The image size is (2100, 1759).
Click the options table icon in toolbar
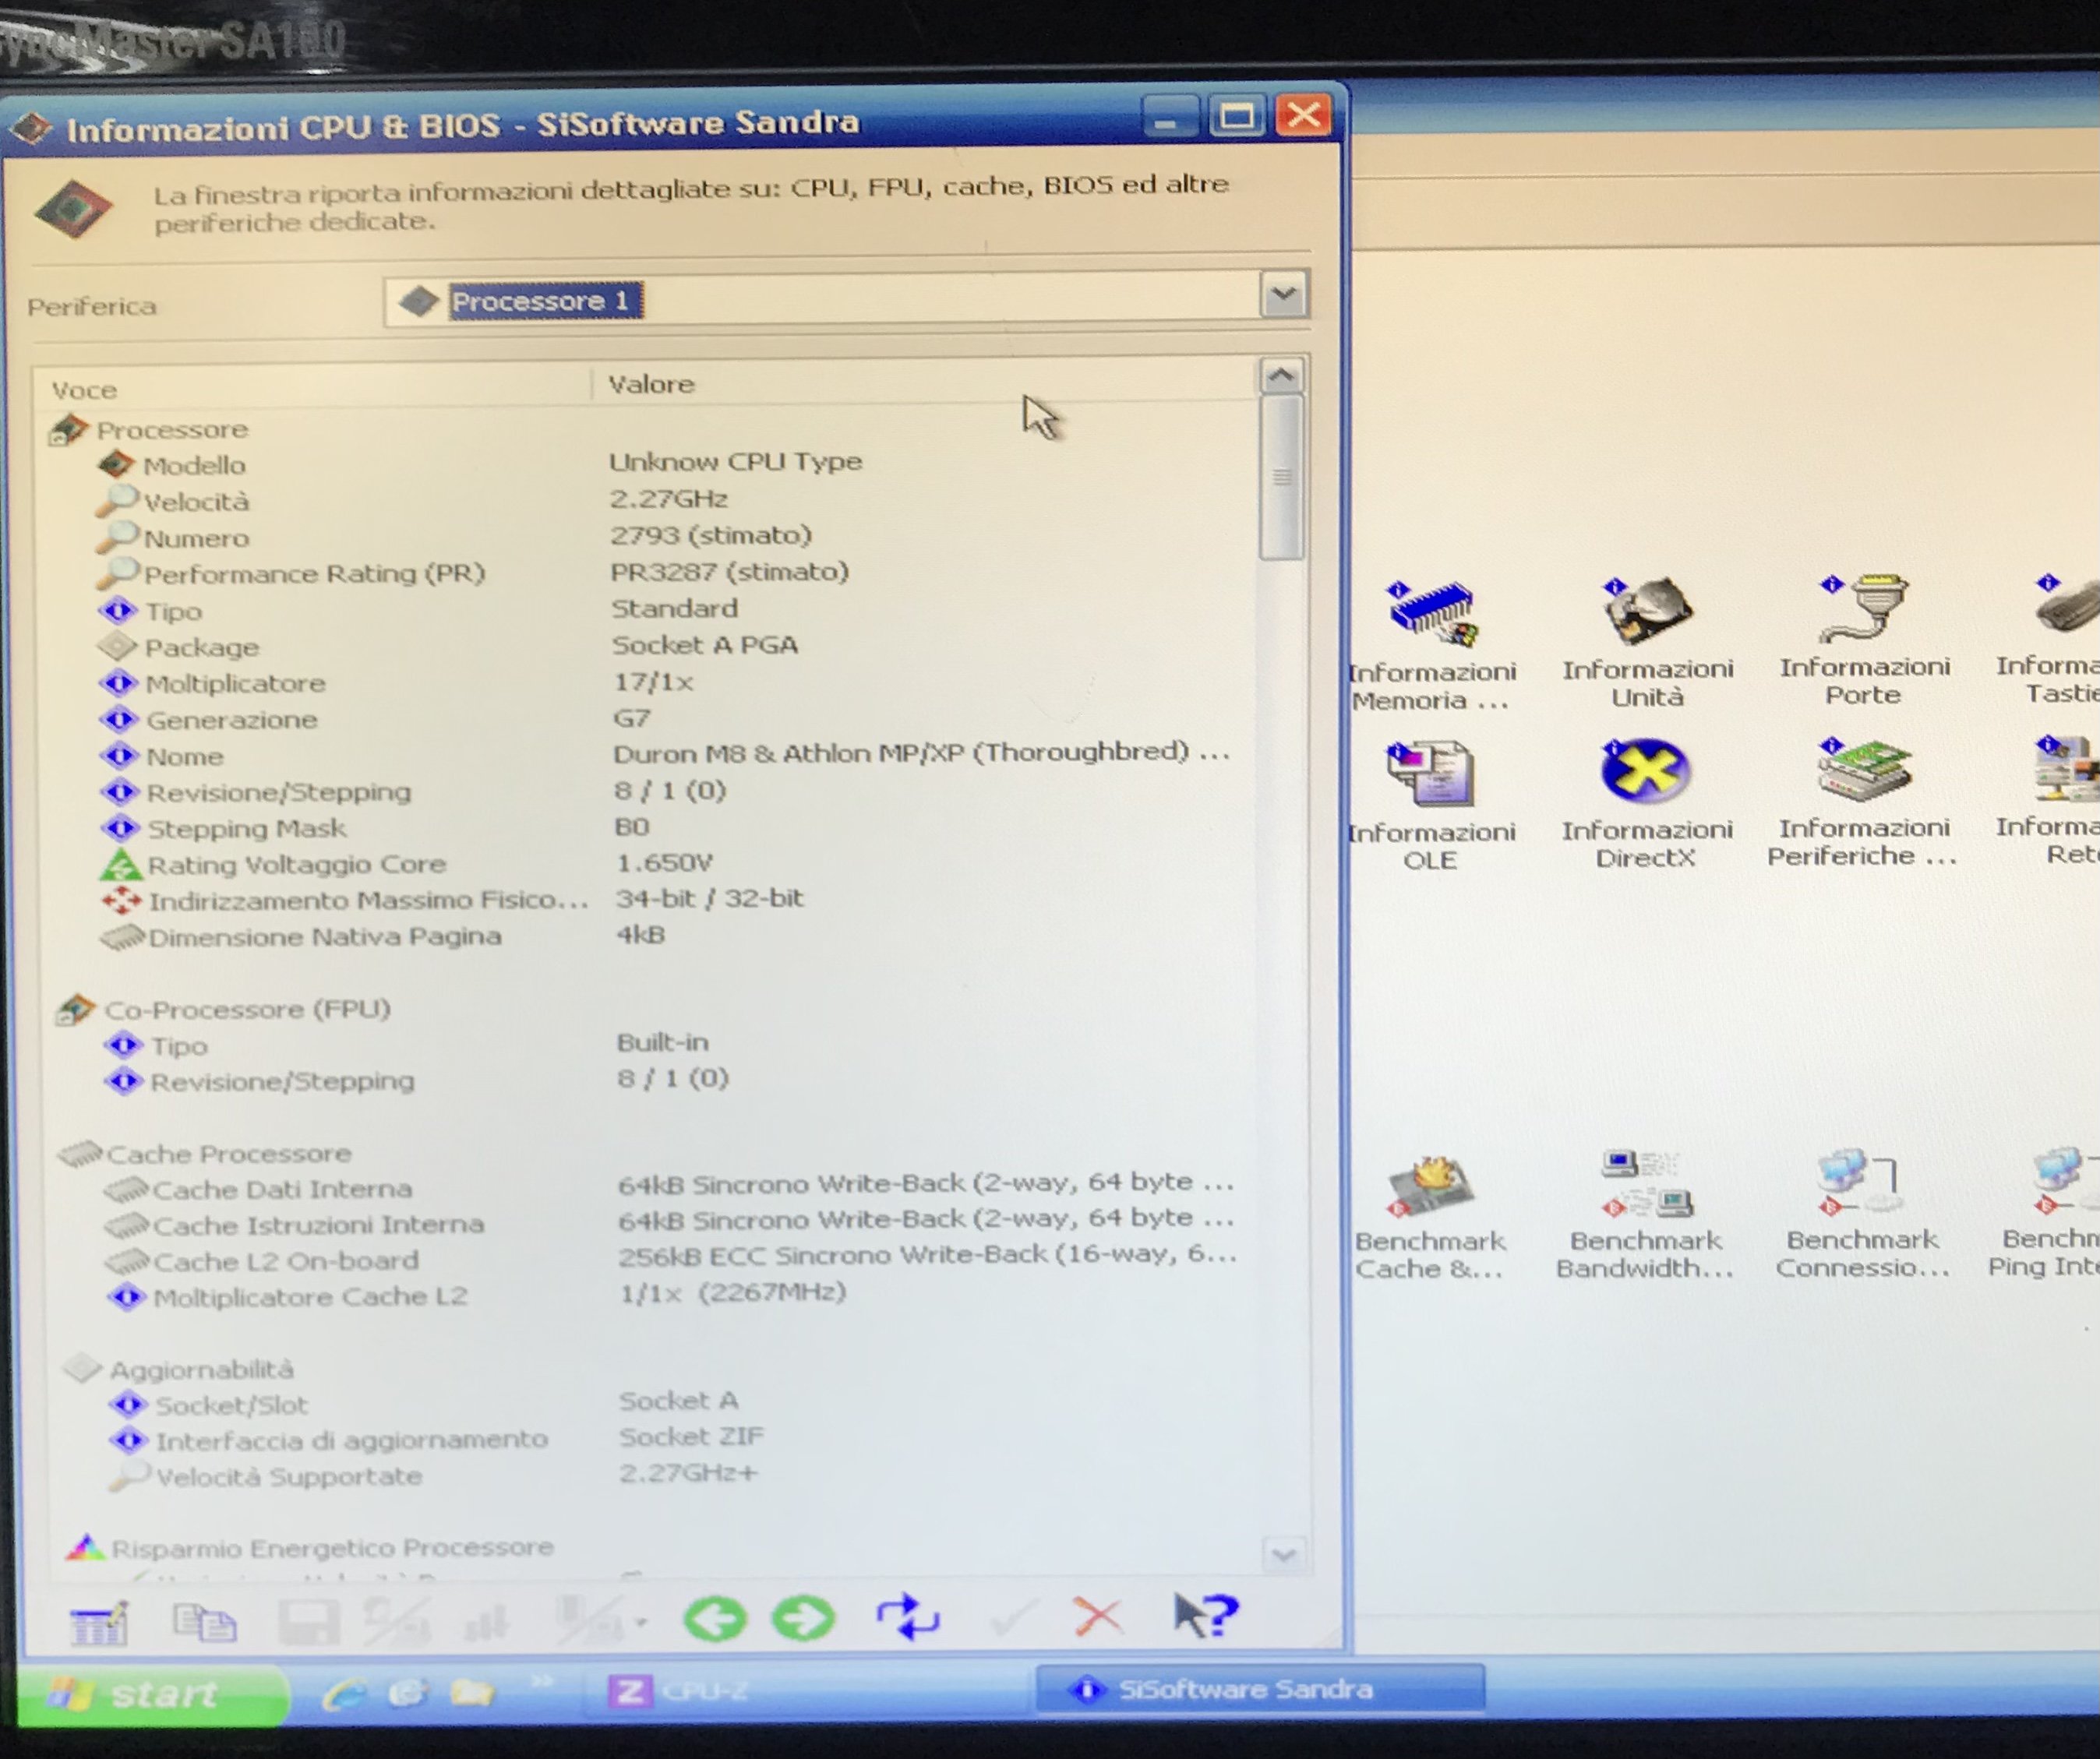(99, 1622)
